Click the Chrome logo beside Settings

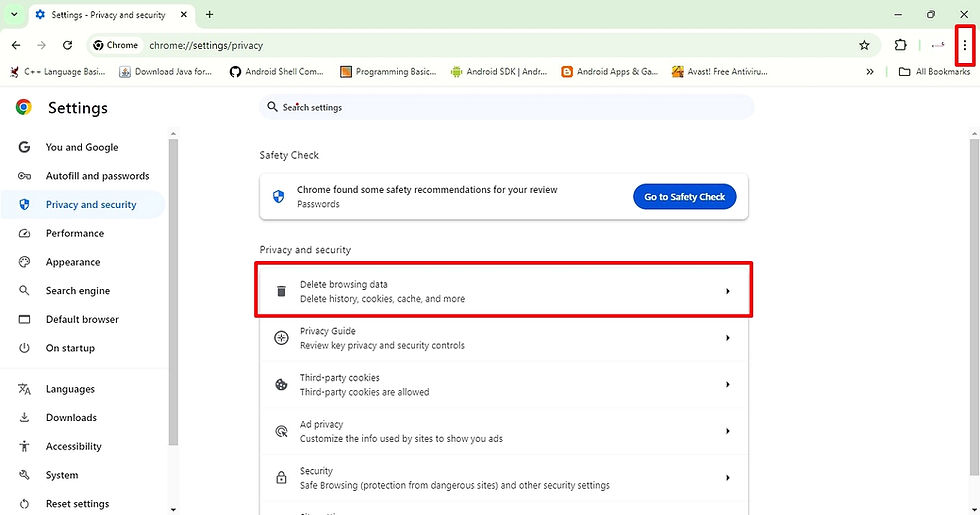(x=24, y=108)
